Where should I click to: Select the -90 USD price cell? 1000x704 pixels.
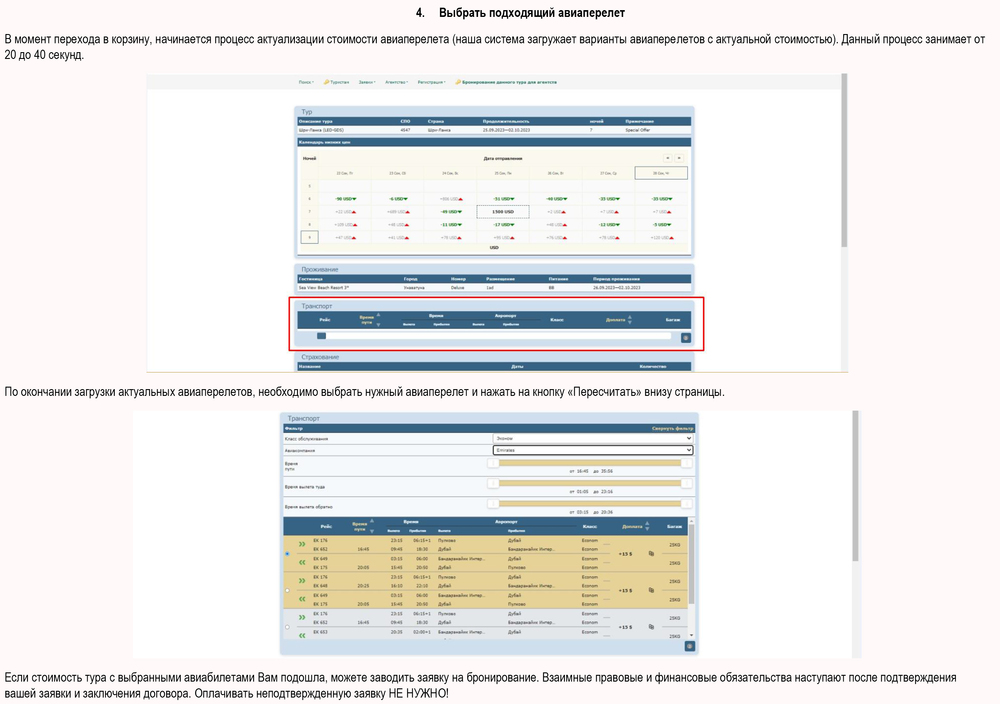click(x=345, y=199)
